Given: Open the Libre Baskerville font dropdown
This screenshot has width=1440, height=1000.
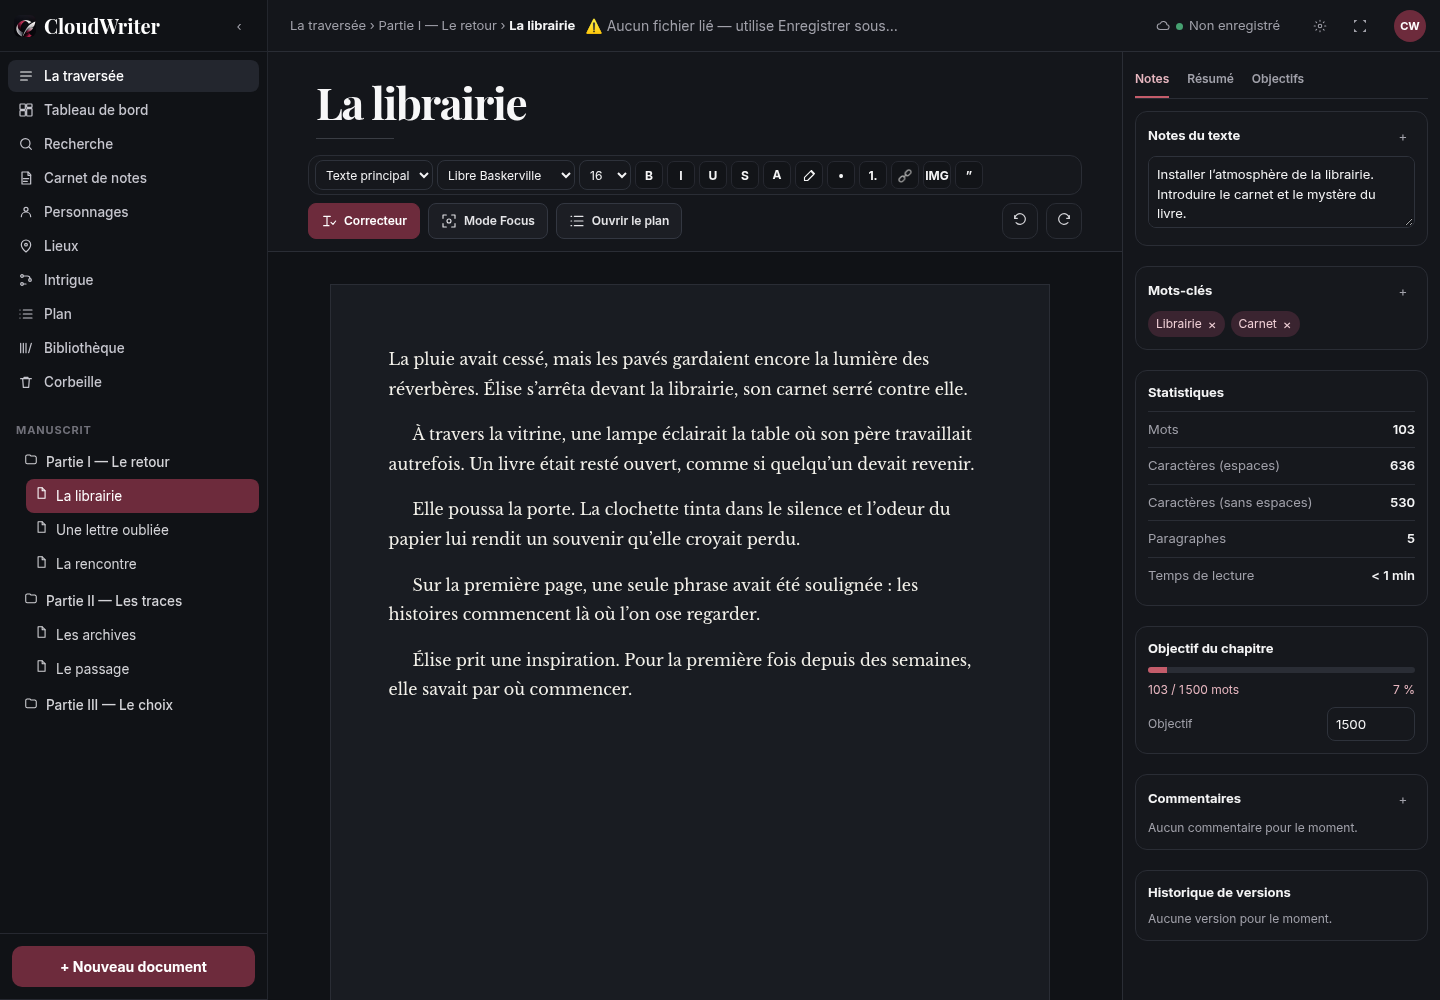Looking at the screenshot, I should 506,176.
